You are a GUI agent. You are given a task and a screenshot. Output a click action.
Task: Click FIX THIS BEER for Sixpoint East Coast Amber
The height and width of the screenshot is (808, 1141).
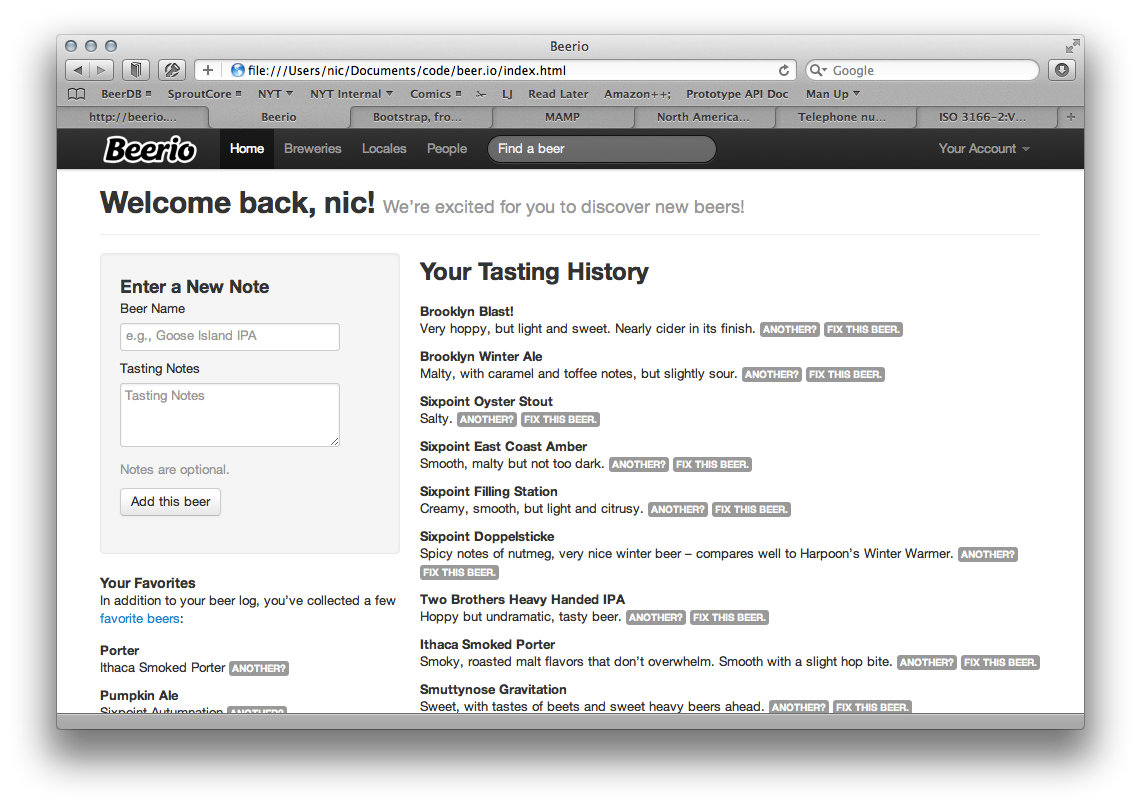coord(712,465)
